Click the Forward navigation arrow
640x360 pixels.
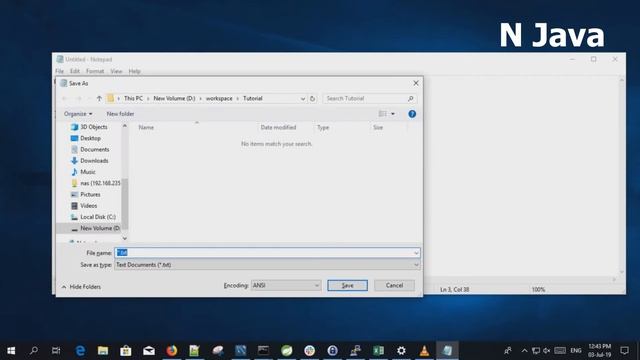[78, 98]
